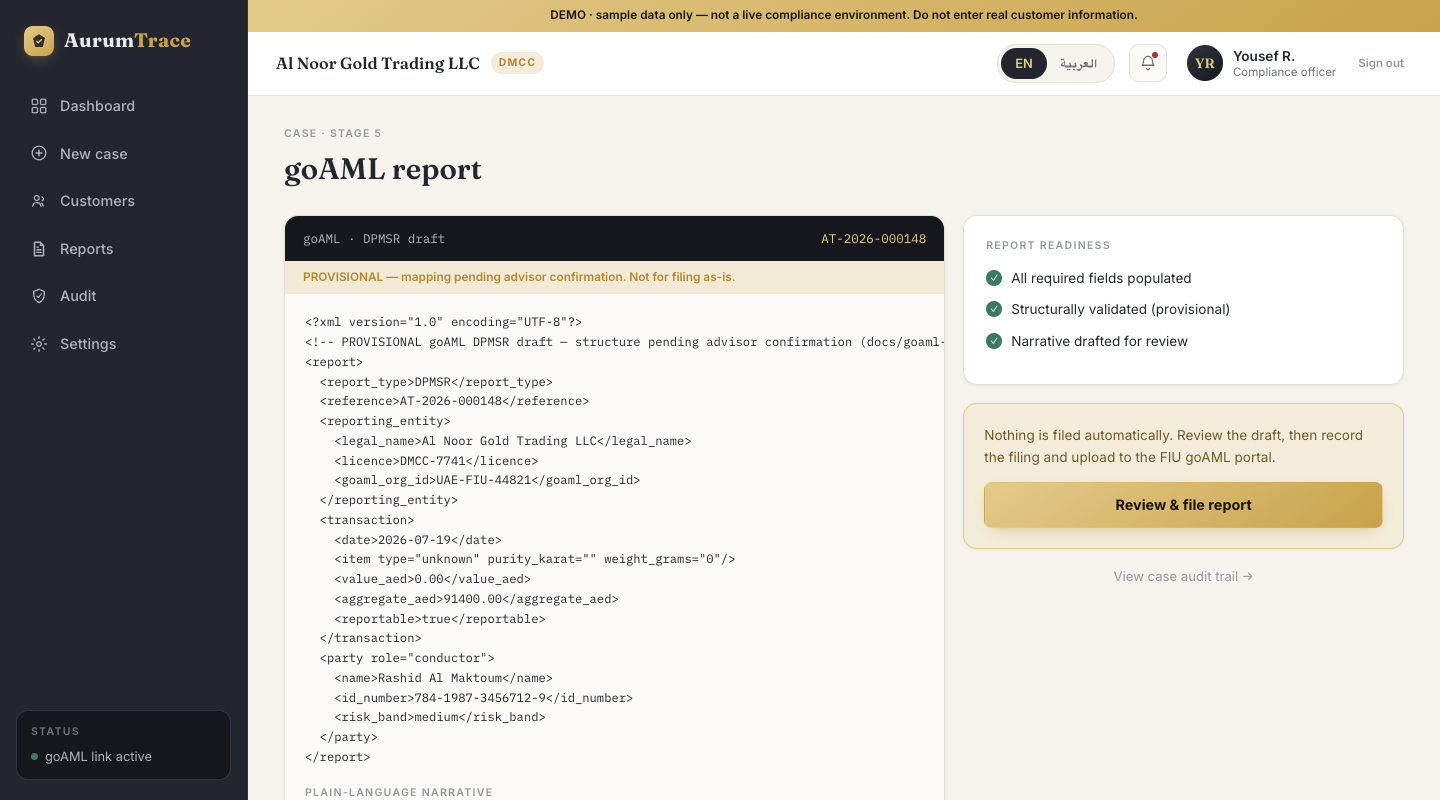1440x800 pixels.
Task: Click the Dashboard grid icon in sidebar
Action: click(39, 106)
